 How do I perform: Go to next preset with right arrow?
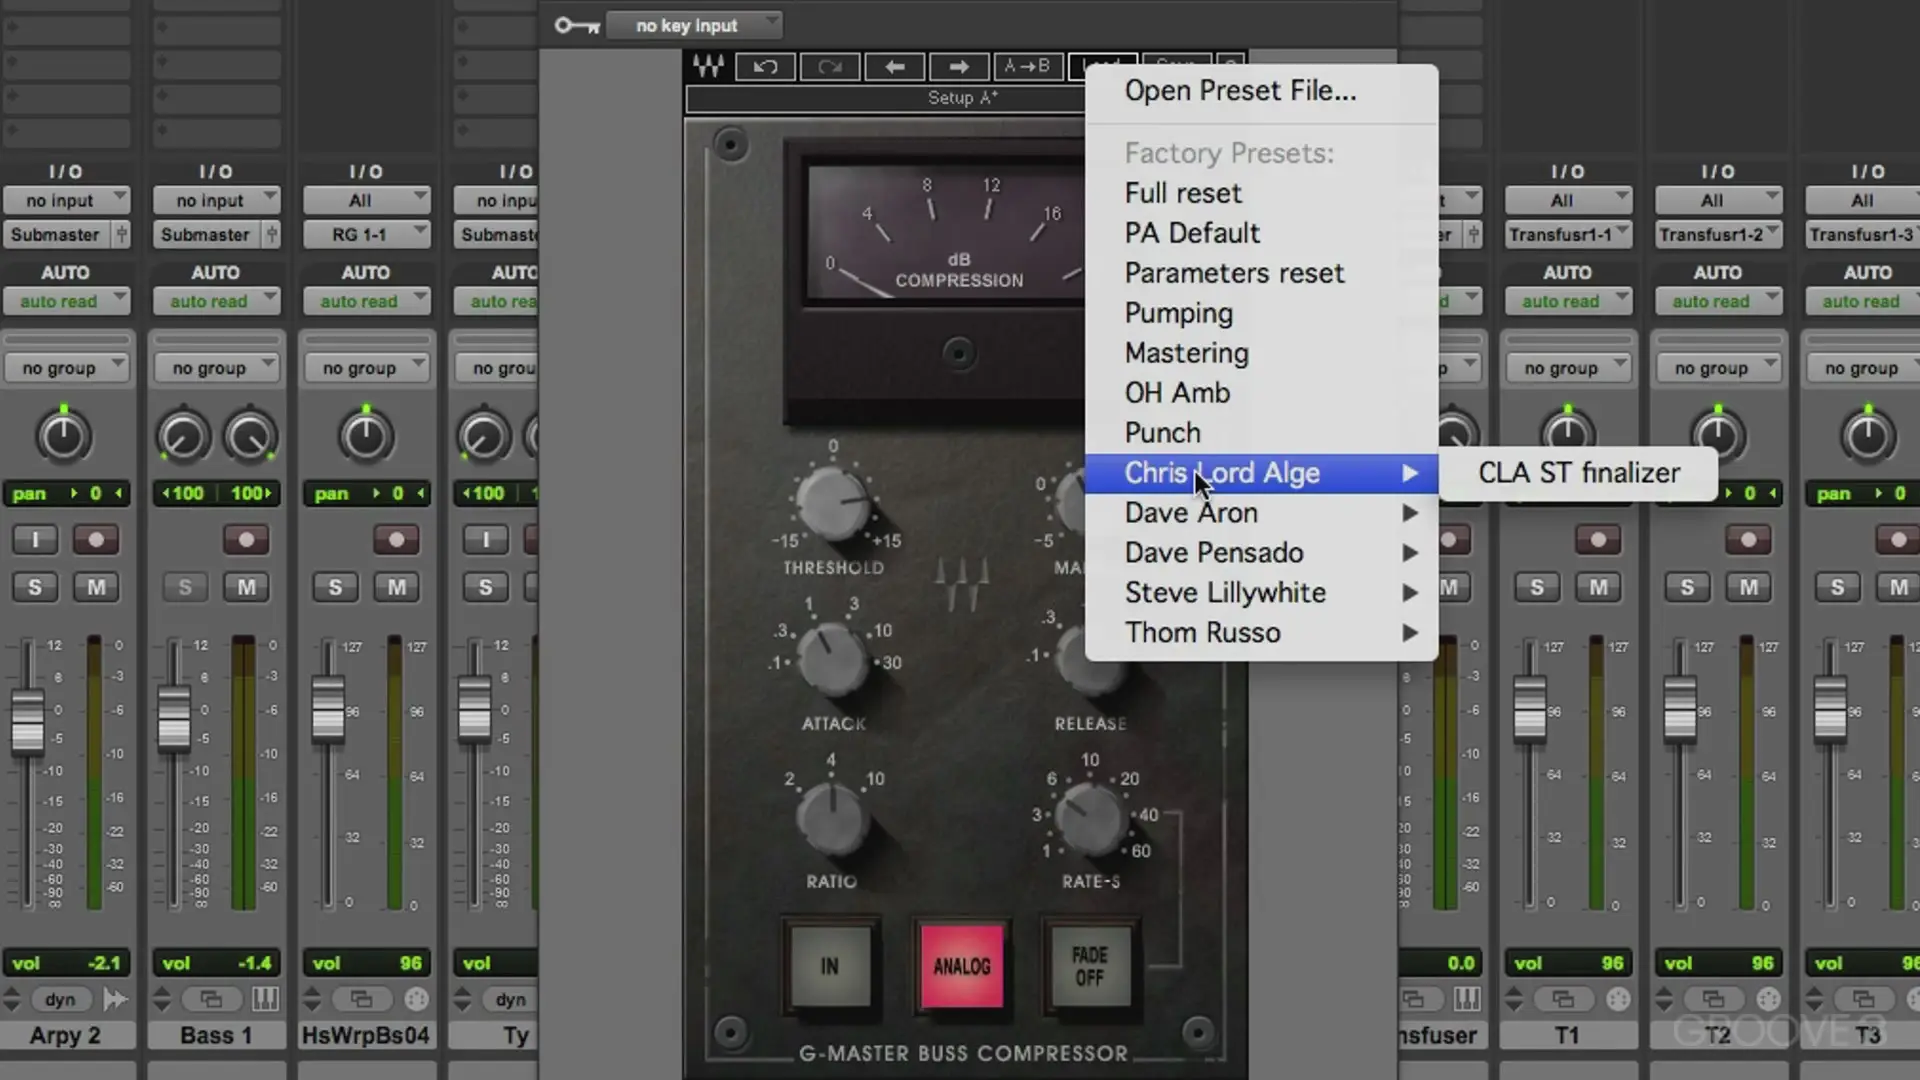pos(959,67)
